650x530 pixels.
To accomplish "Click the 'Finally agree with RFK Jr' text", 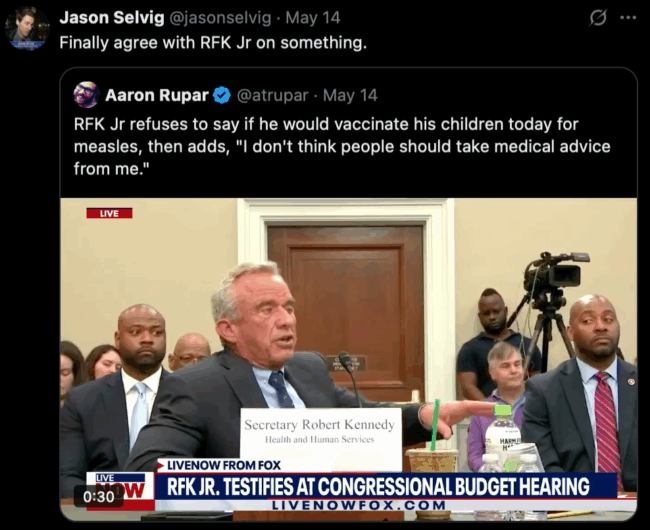I will point(213,43).
